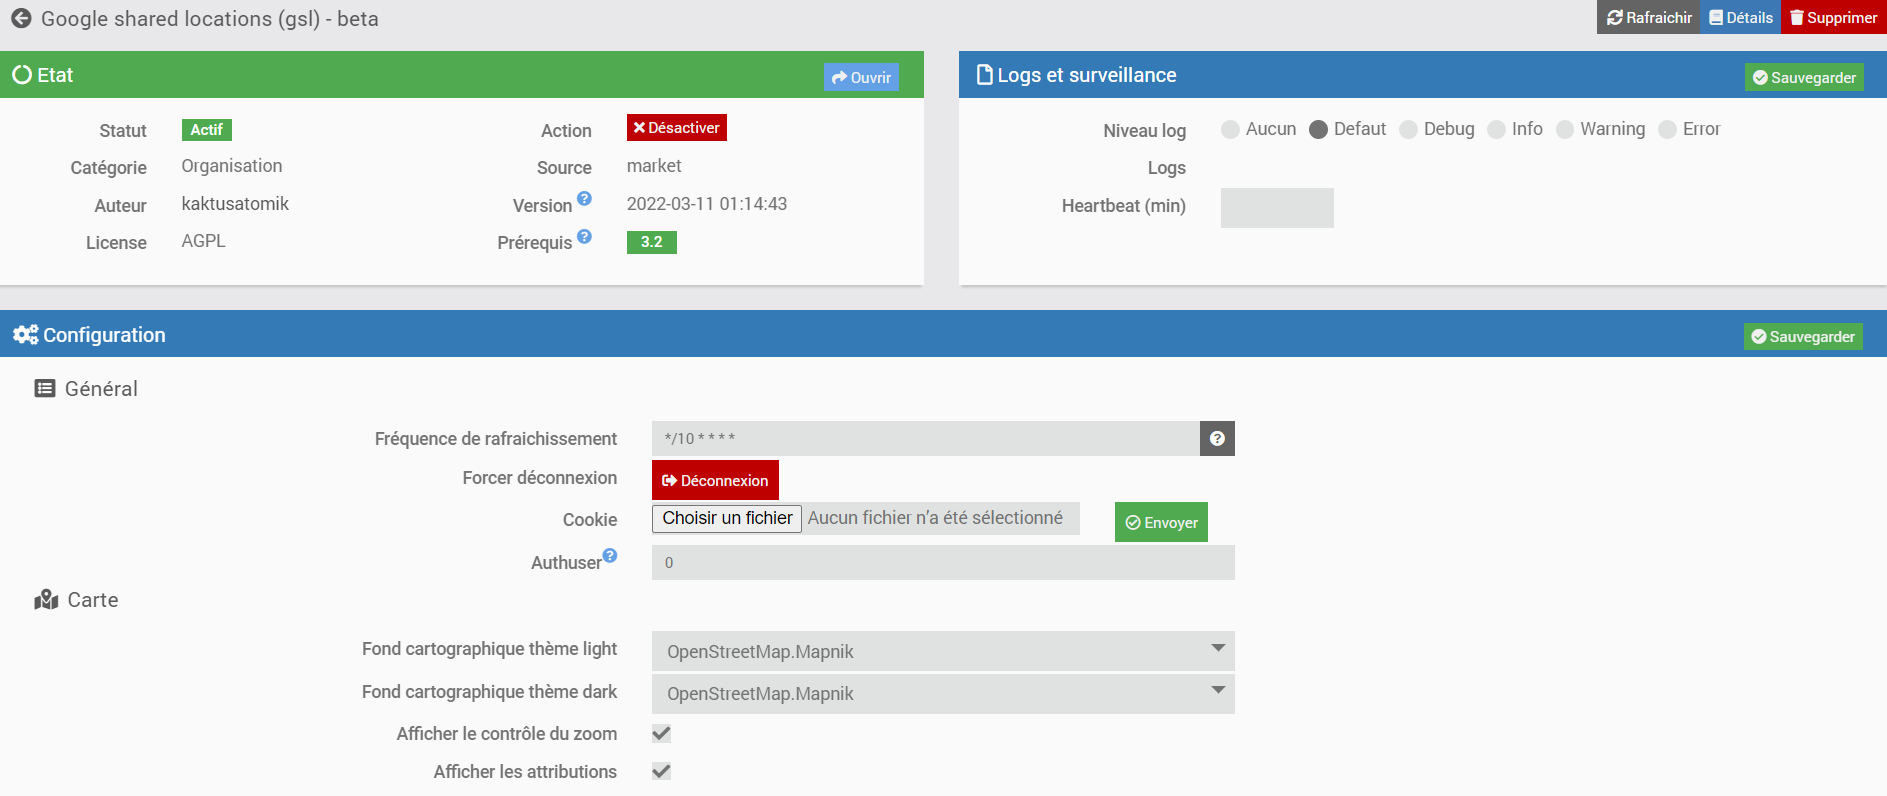Click the Prérequis help question mark icon
This screenshot has height=796, width=1887.
(x=585, y=237)
